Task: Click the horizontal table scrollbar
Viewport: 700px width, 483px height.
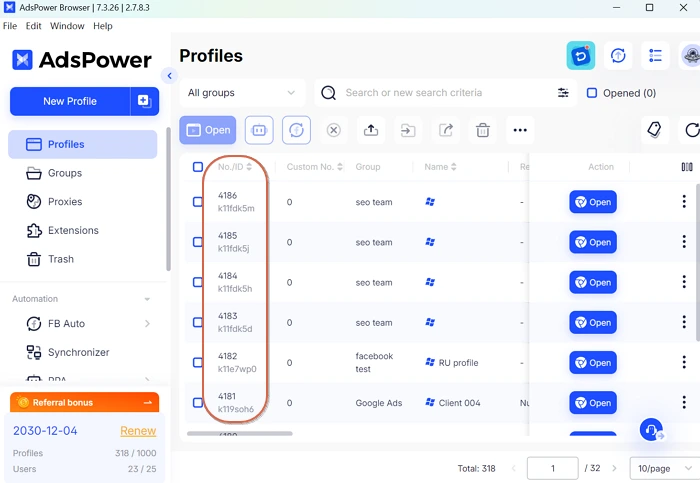Action: click(x=240, y=433)
